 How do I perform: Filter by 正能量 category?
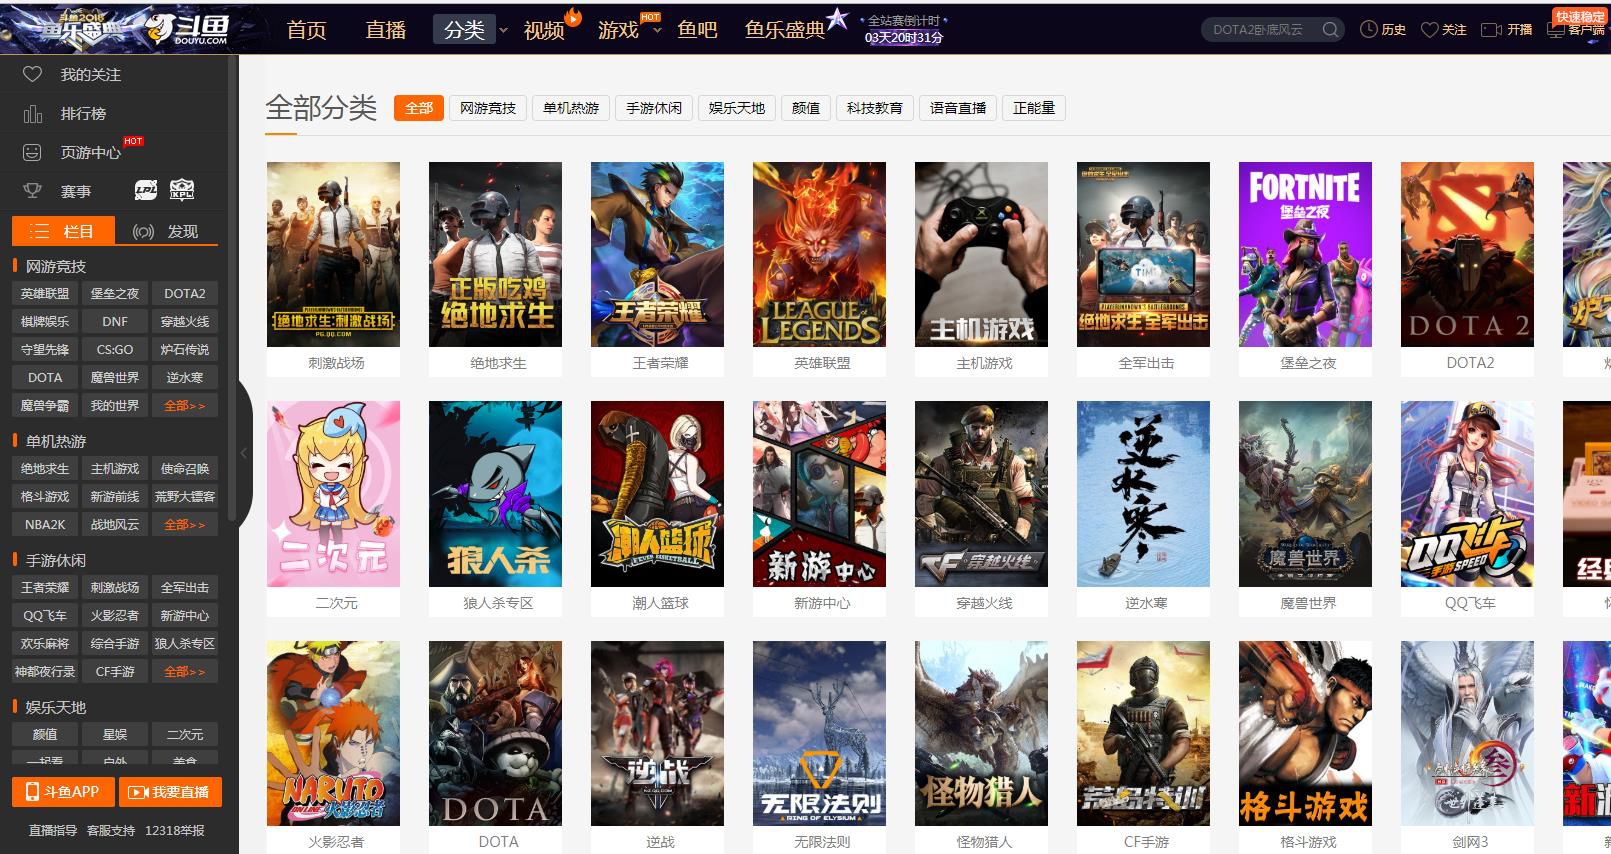pos(1034,108)
